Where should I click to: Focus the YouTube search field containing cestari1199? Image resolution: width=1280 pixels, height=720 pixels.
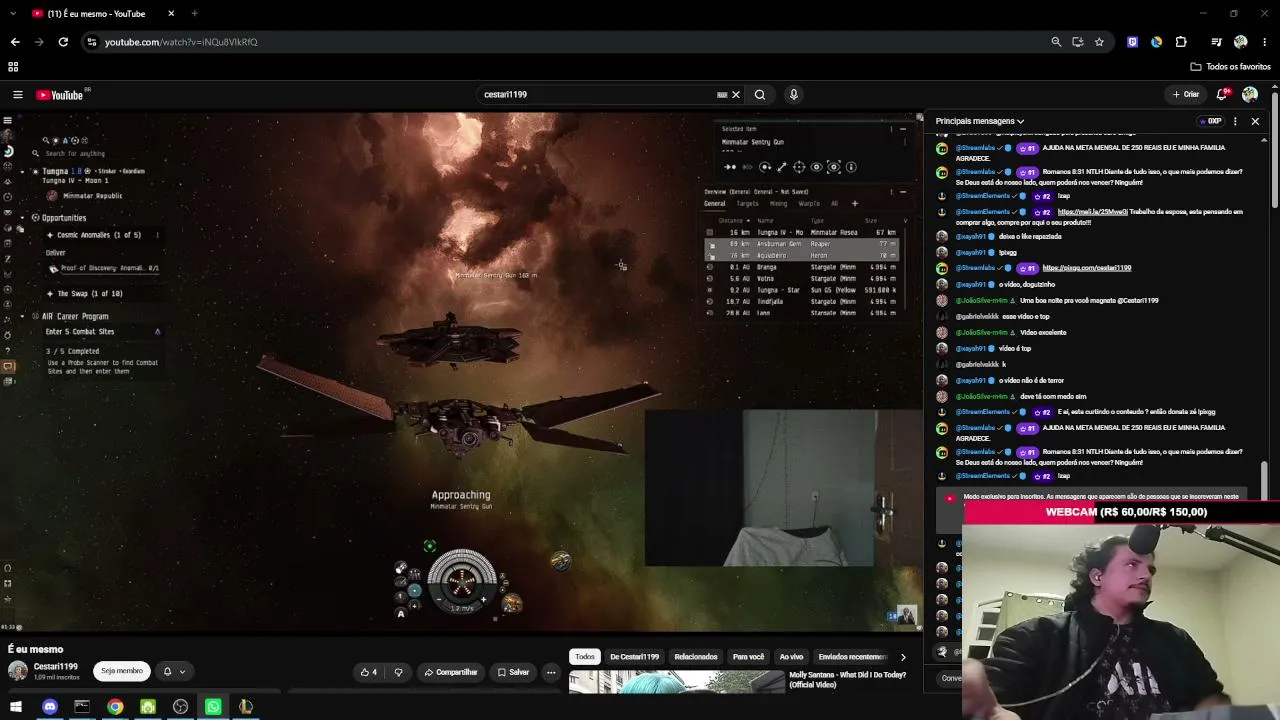598,95
